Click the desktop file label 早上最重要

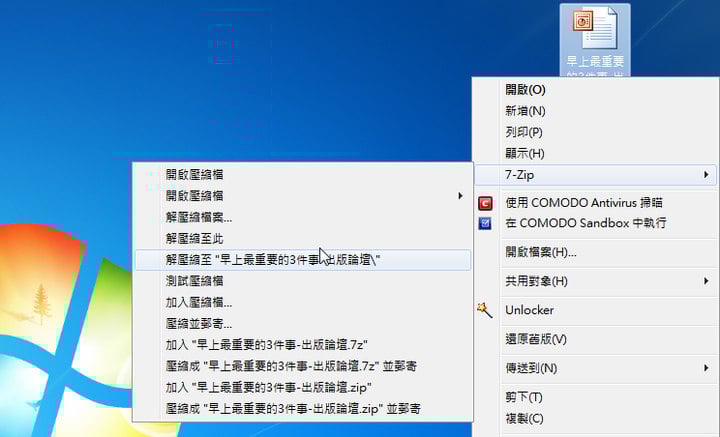click(595, 62)
